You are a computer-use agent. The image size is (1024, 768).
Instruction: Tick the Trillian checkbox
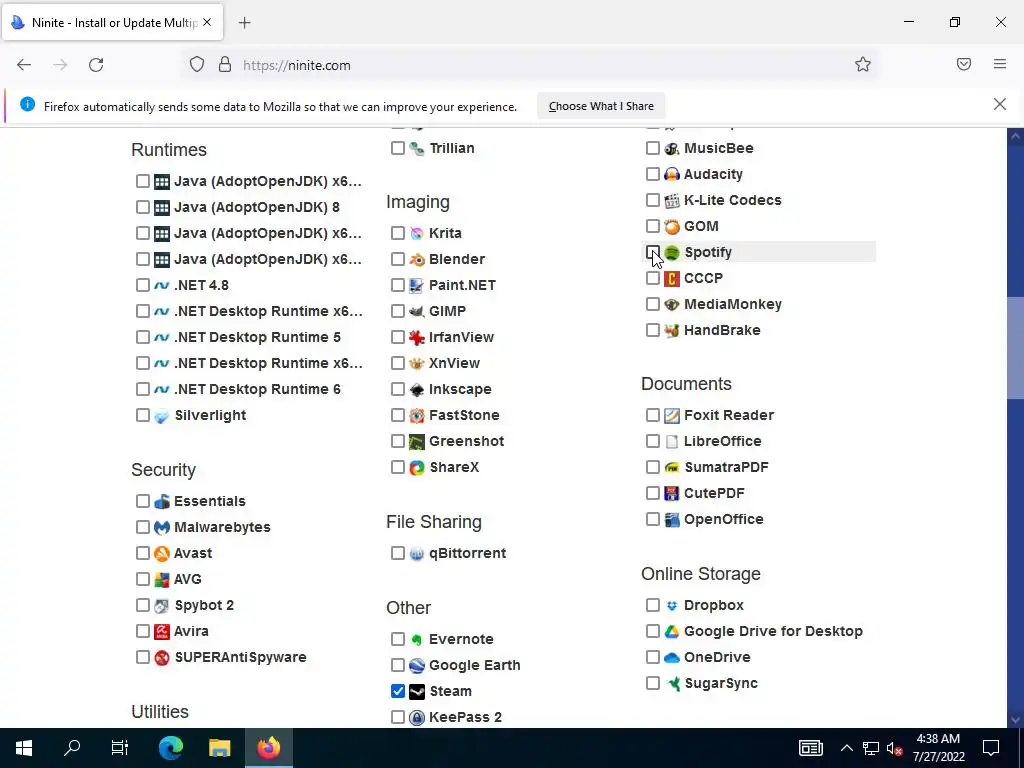point(398,148)
